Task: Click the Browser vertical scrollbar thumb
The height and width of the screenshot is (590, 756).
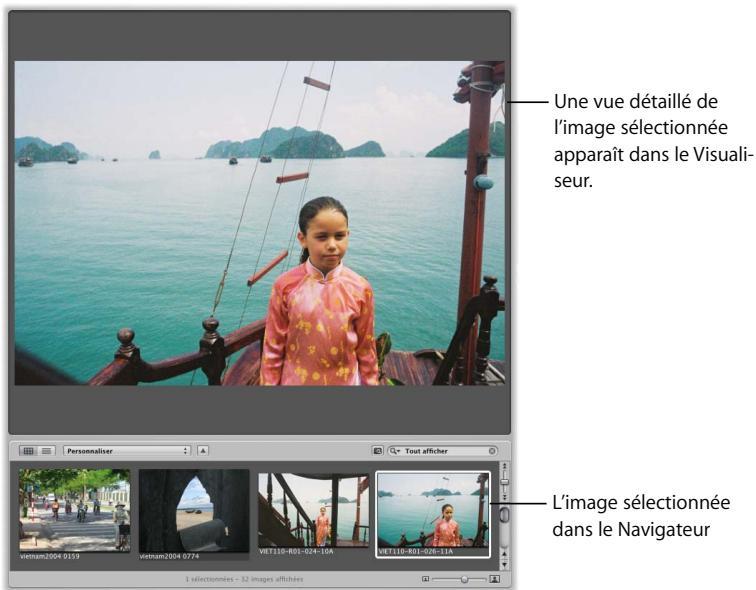Action: 504,515
